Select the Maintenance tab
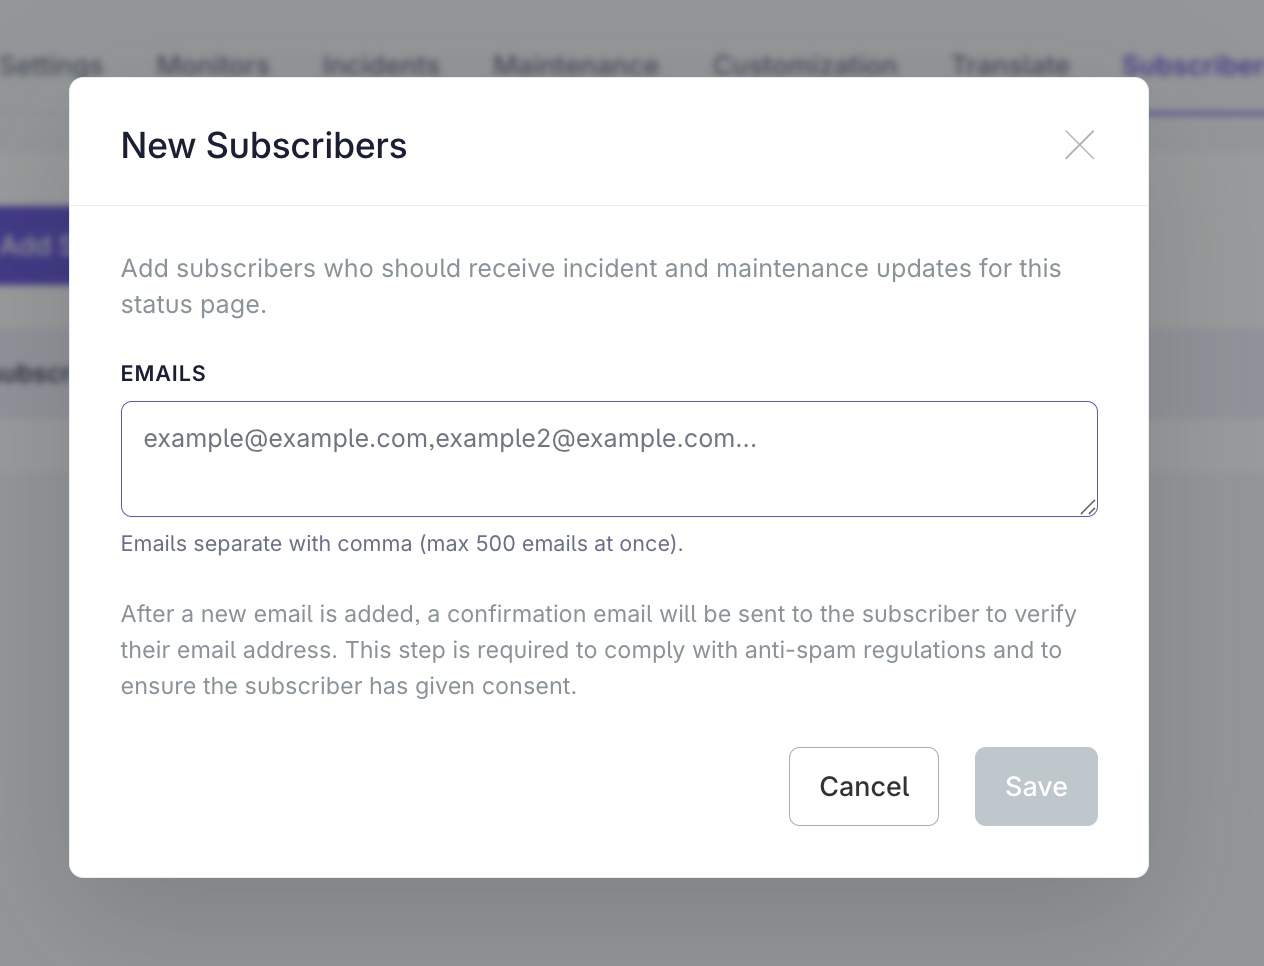Viewport: 1264px width, 966px height. tap(576, 66)
